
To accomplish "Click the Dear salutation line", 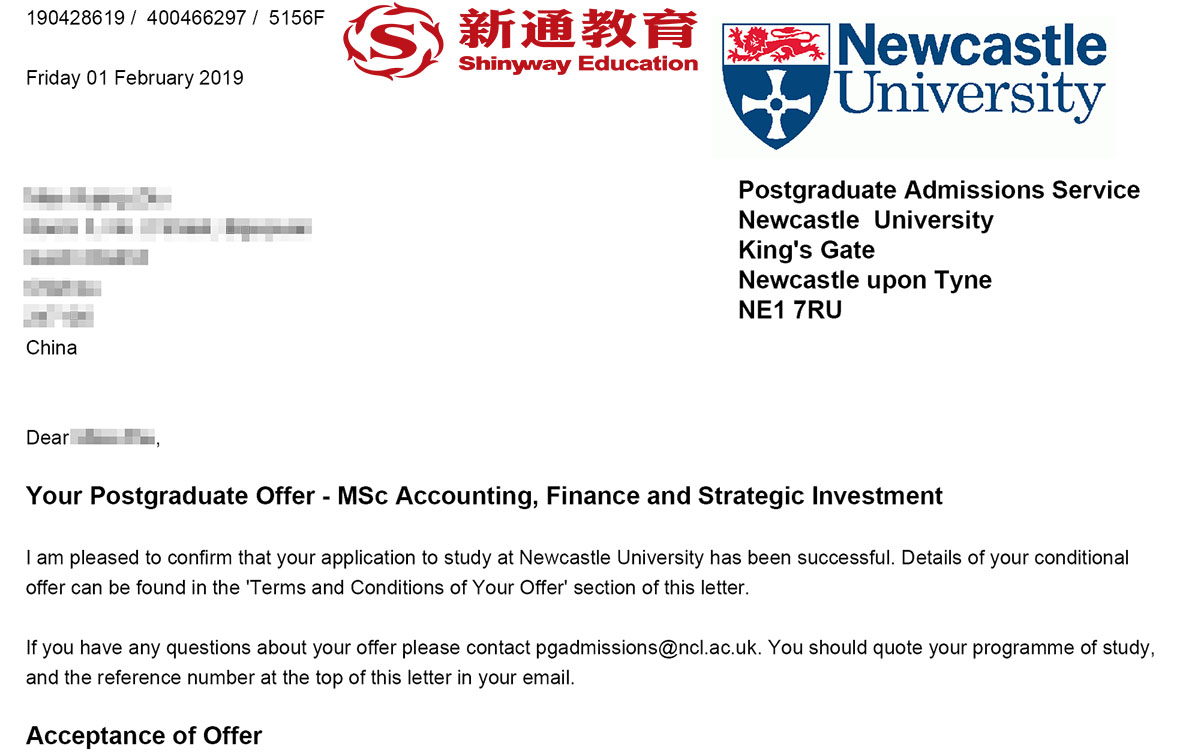I will click(x=92, y=438).
